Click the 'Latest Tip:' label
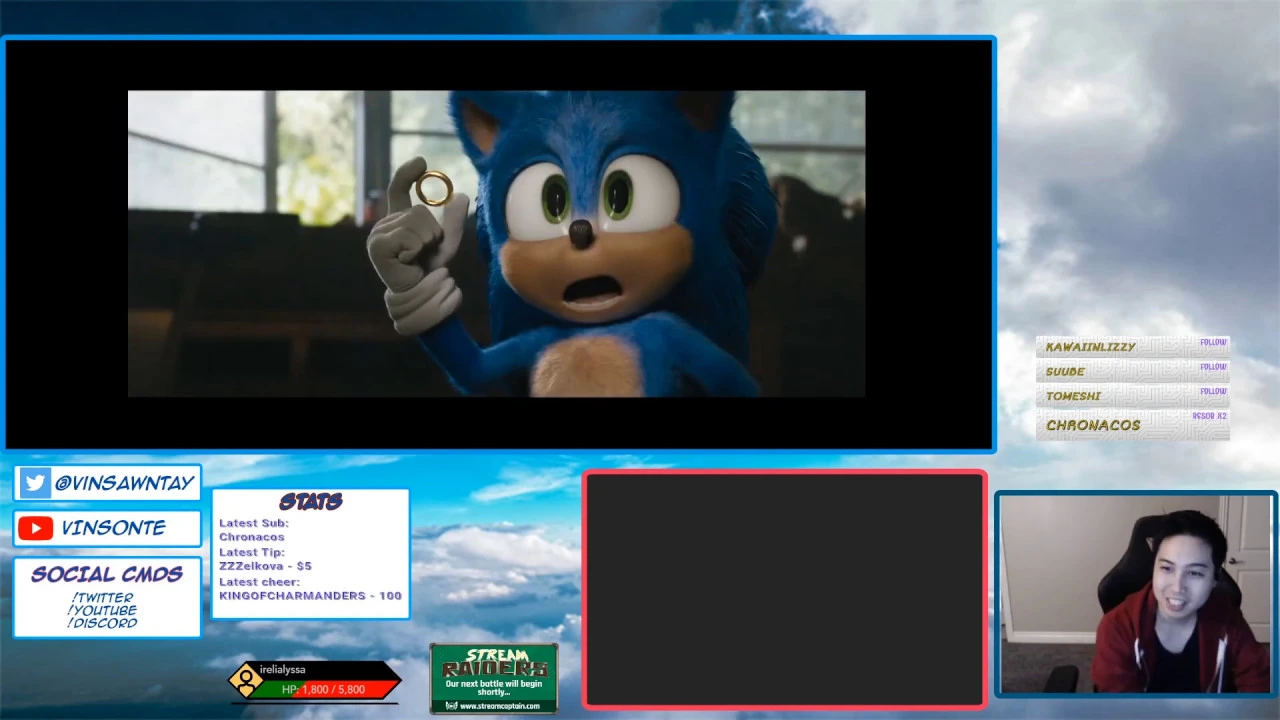 (251, 552)
